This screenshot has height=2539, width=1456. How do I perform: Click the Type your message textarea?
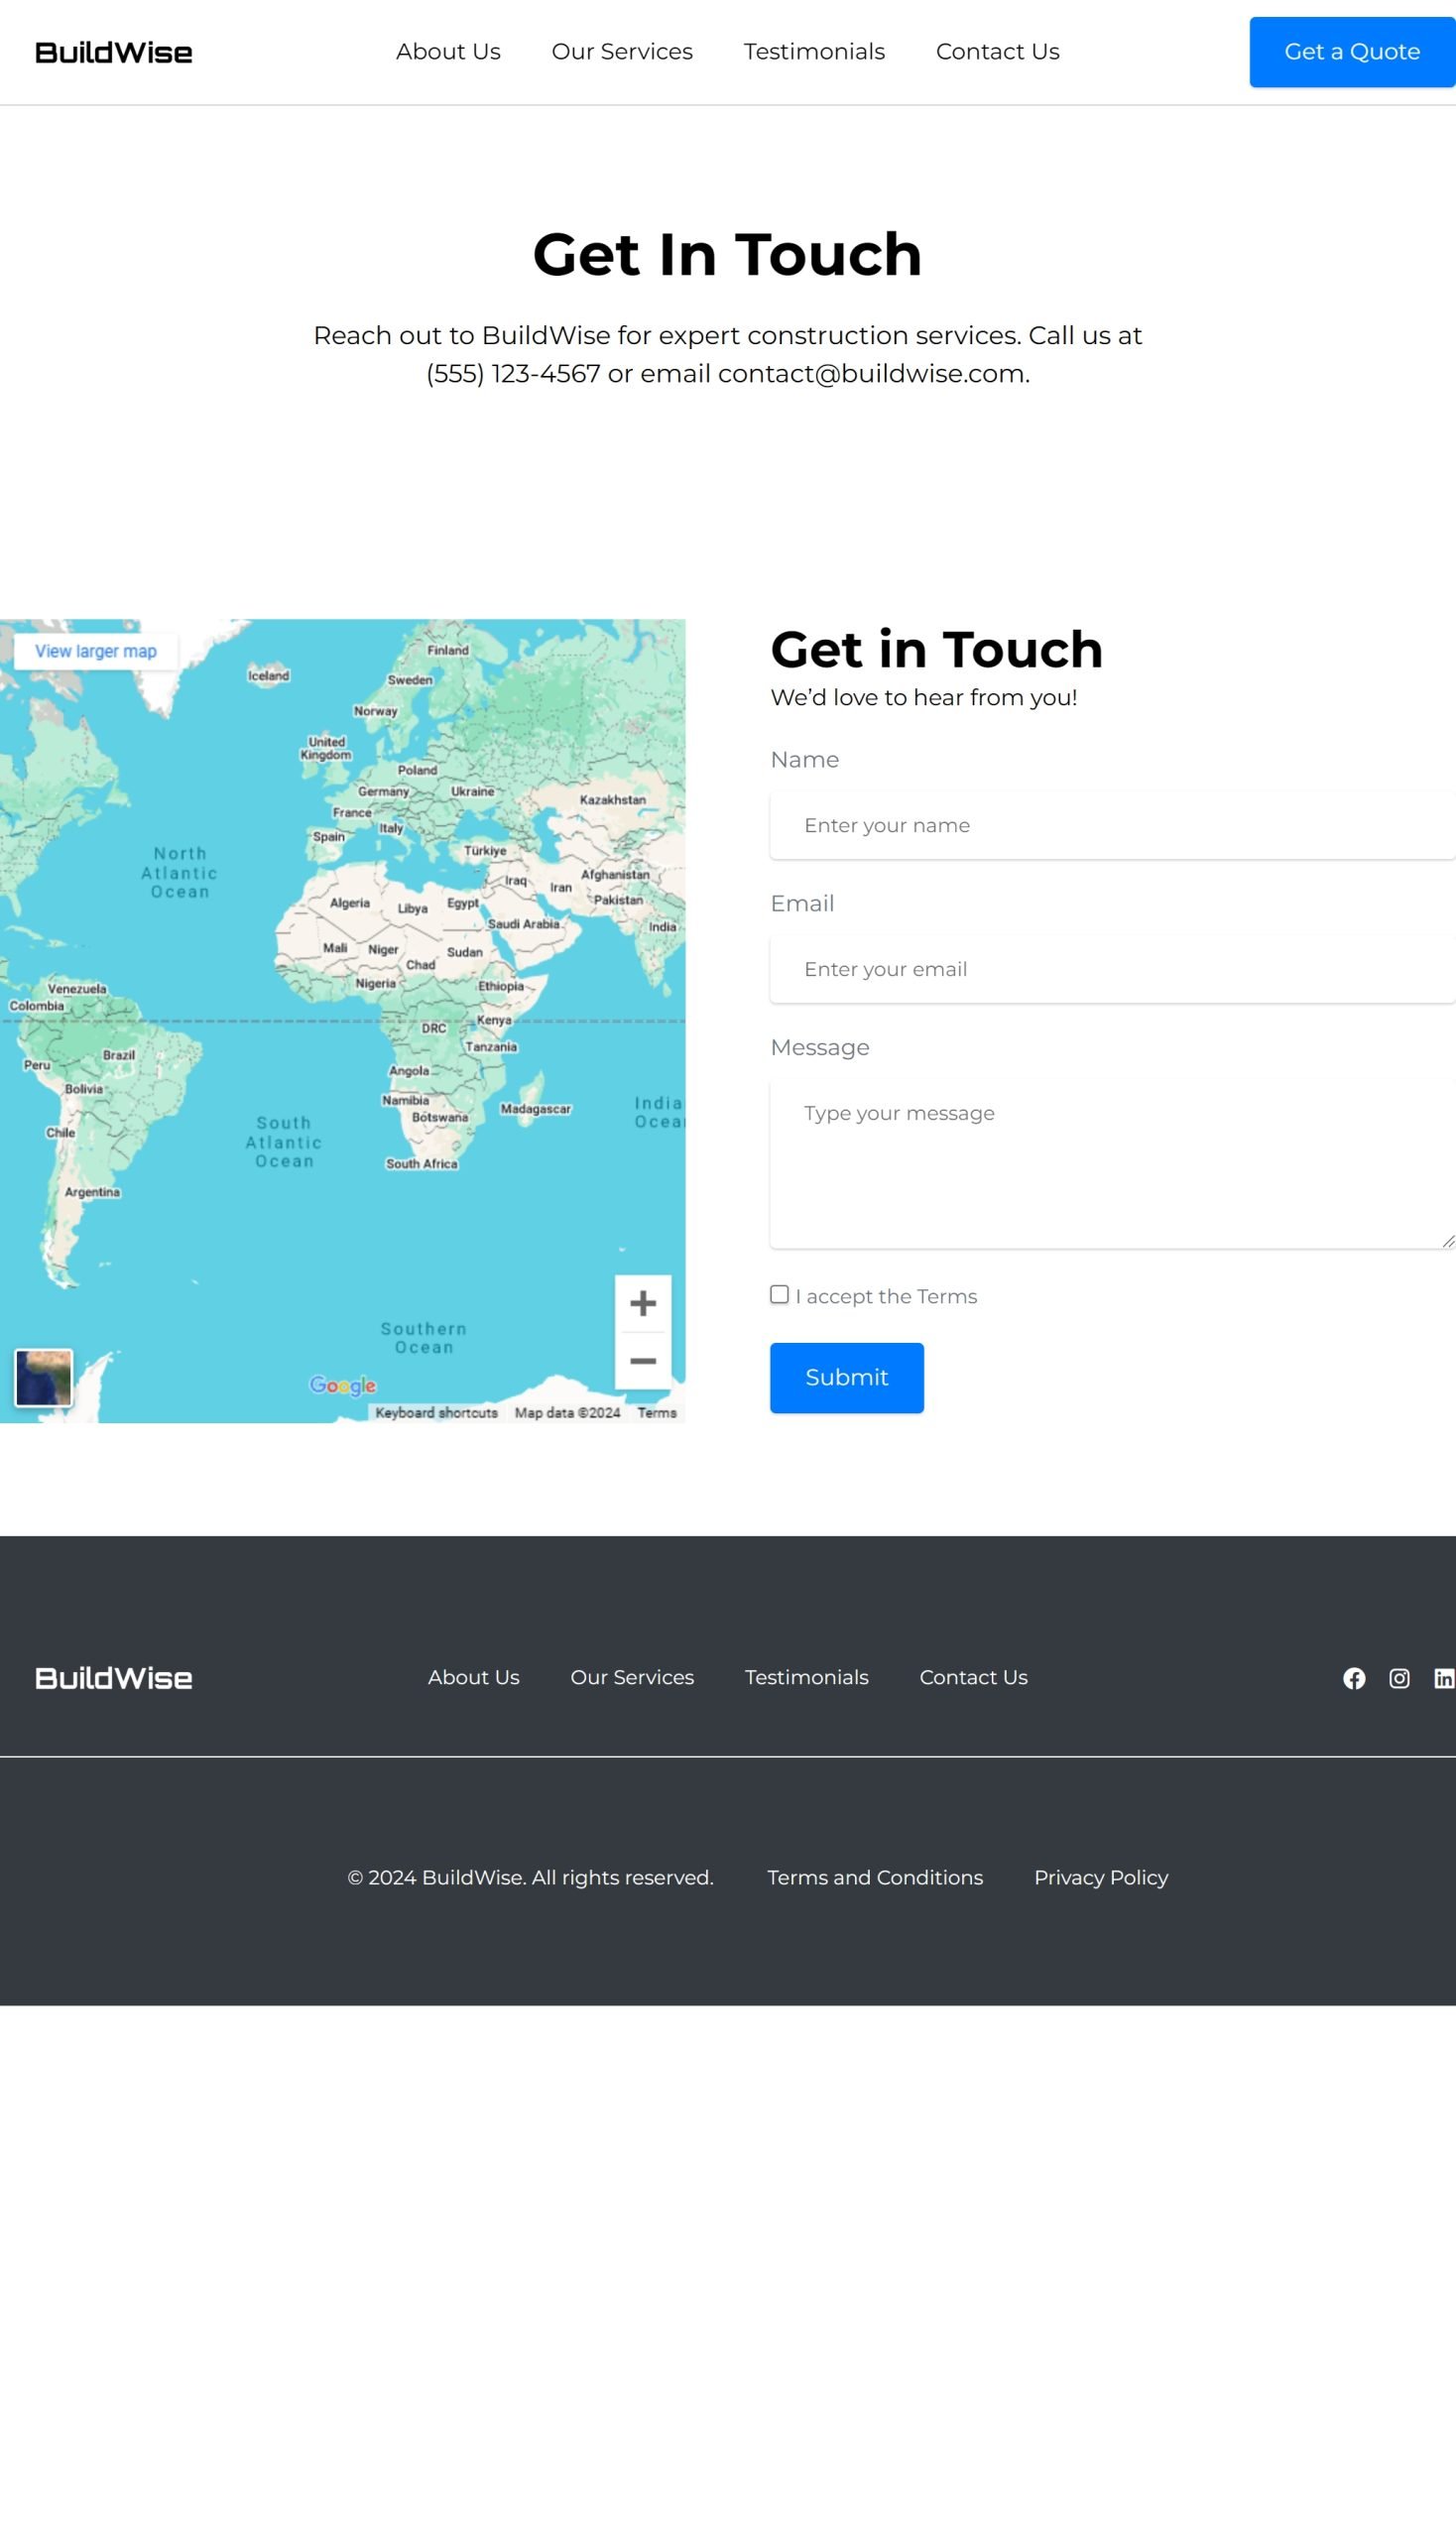[1112, 1165]
